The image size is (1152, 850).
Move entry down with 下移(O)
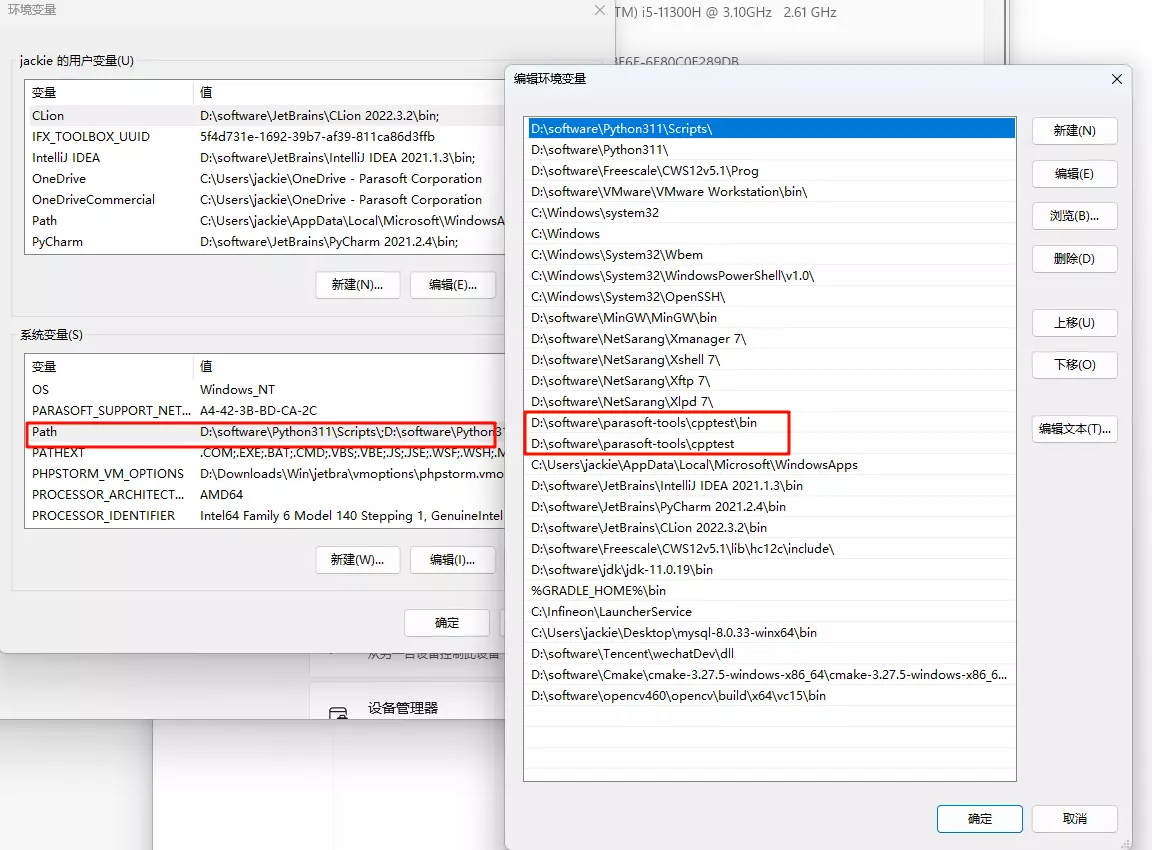1074,365
